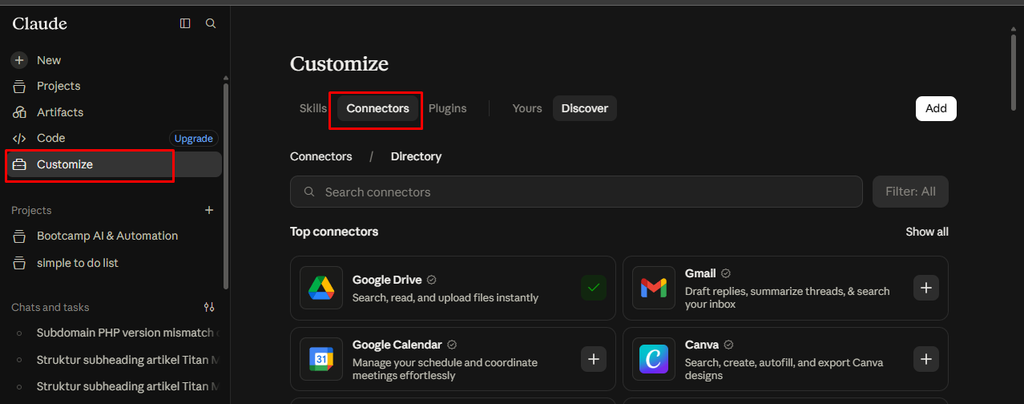Click the Upgrade badge beside Code
The width and height of the screenshot is (1024, 404).
(194, 138)
